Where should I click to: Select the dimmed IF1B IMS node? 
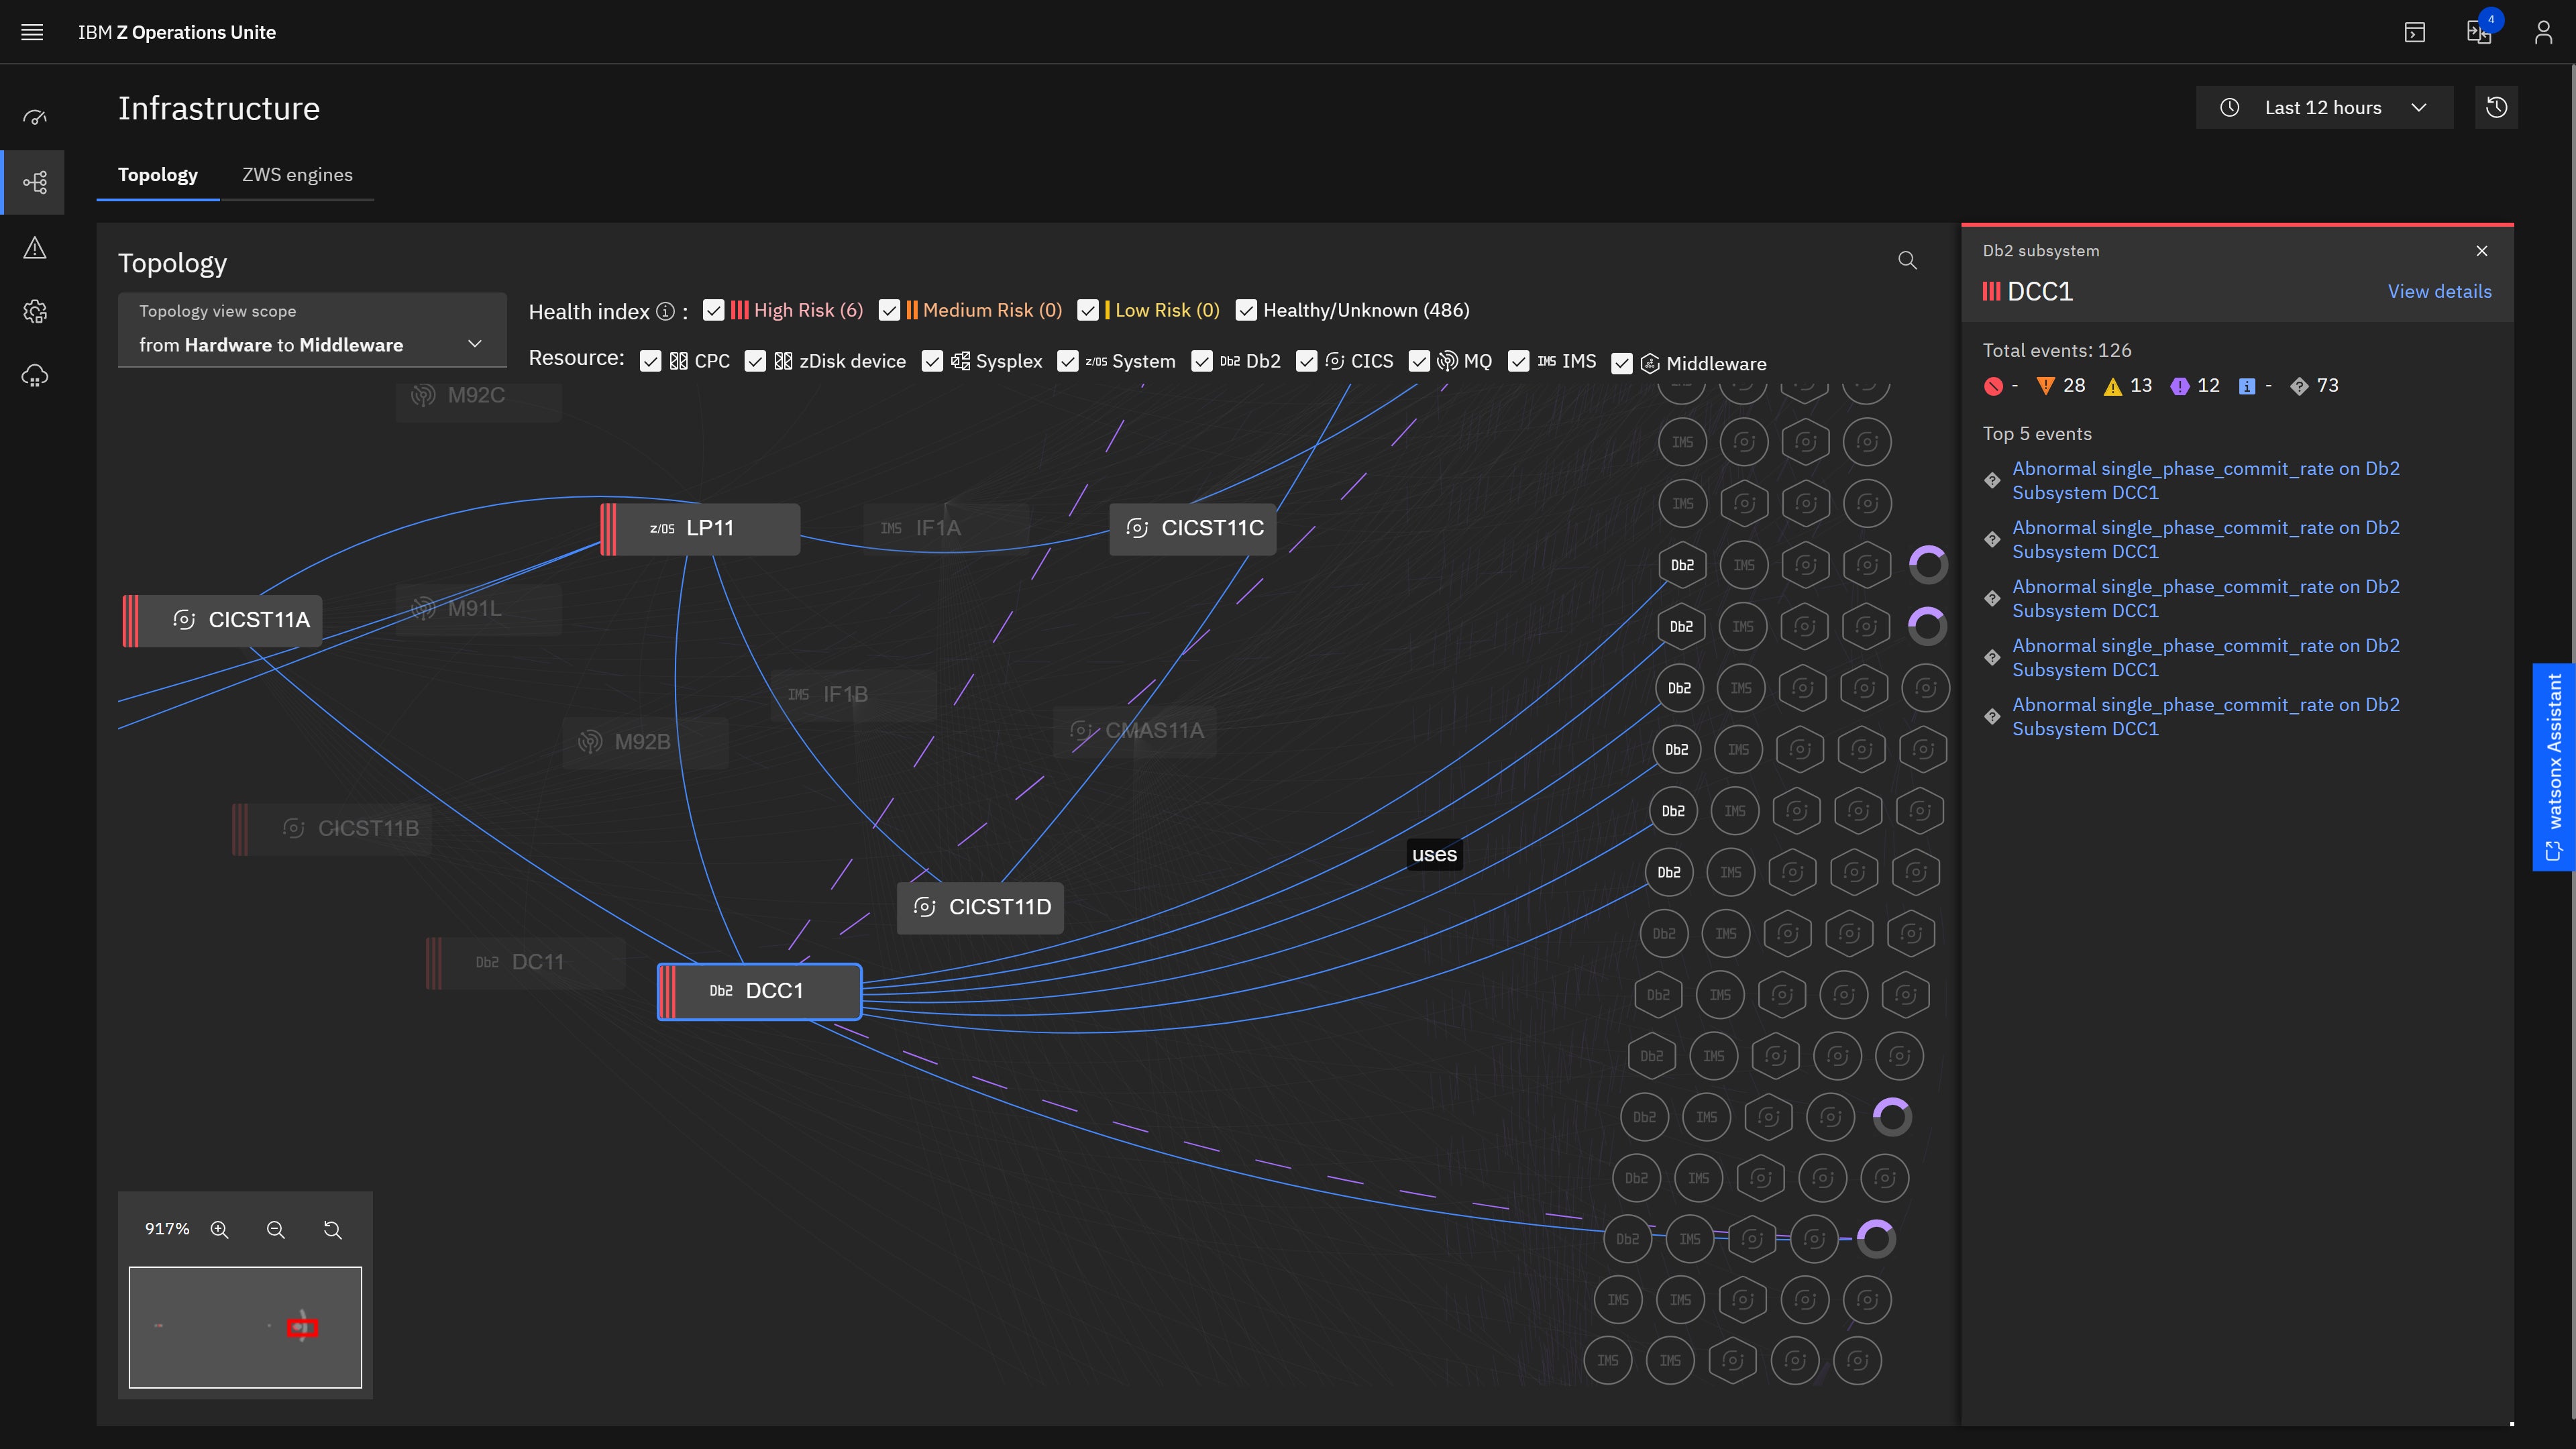[x=854, y=694]
